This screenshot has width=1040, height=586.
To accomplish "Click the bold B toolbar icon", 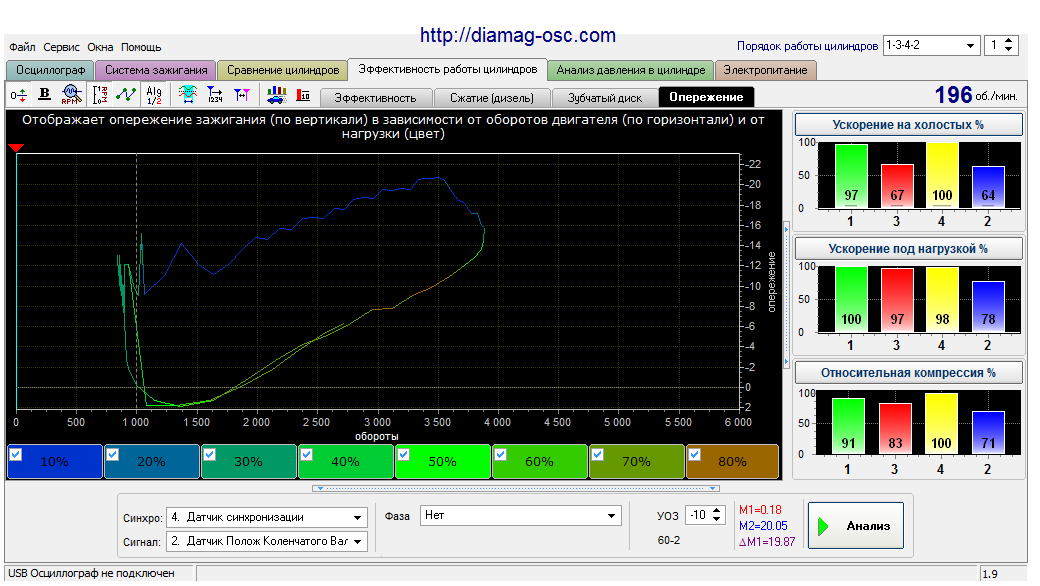I will (x=44, y=95).
